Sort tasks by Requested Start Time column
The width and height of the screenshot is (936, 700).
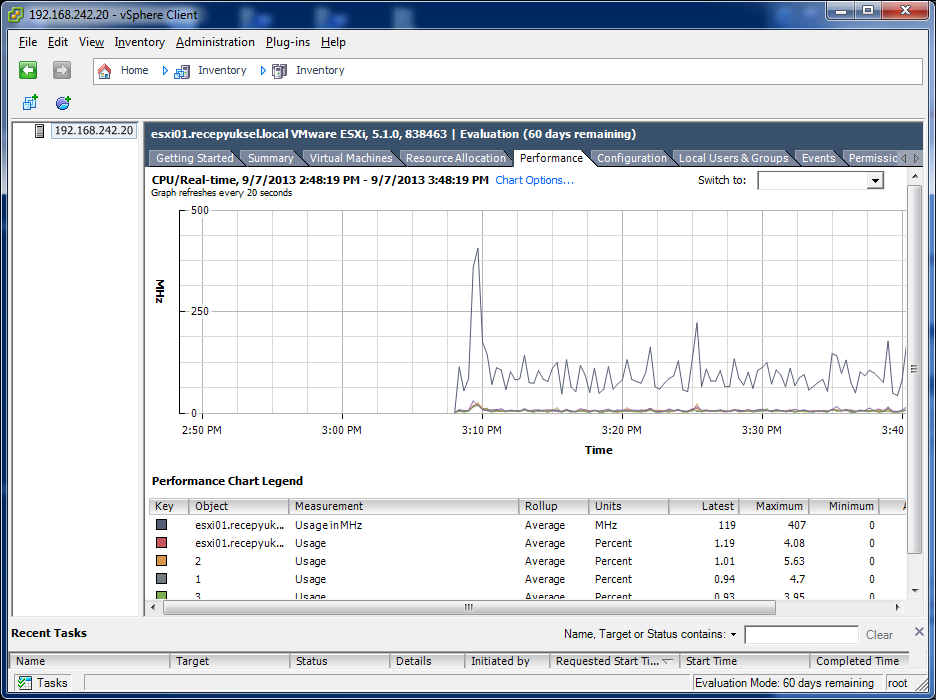click(x=614, y=661)
